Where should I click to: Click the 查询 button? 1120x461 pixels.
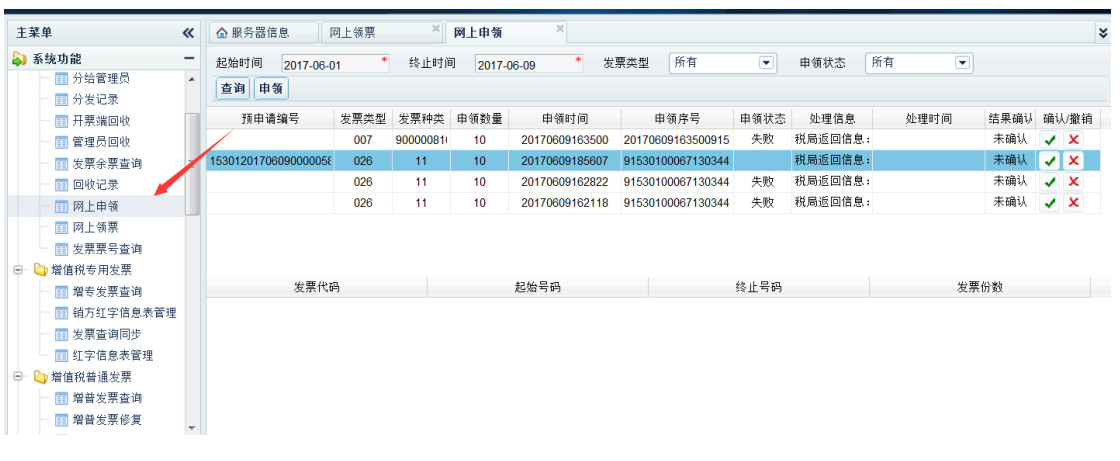click(x=234, y=89)
